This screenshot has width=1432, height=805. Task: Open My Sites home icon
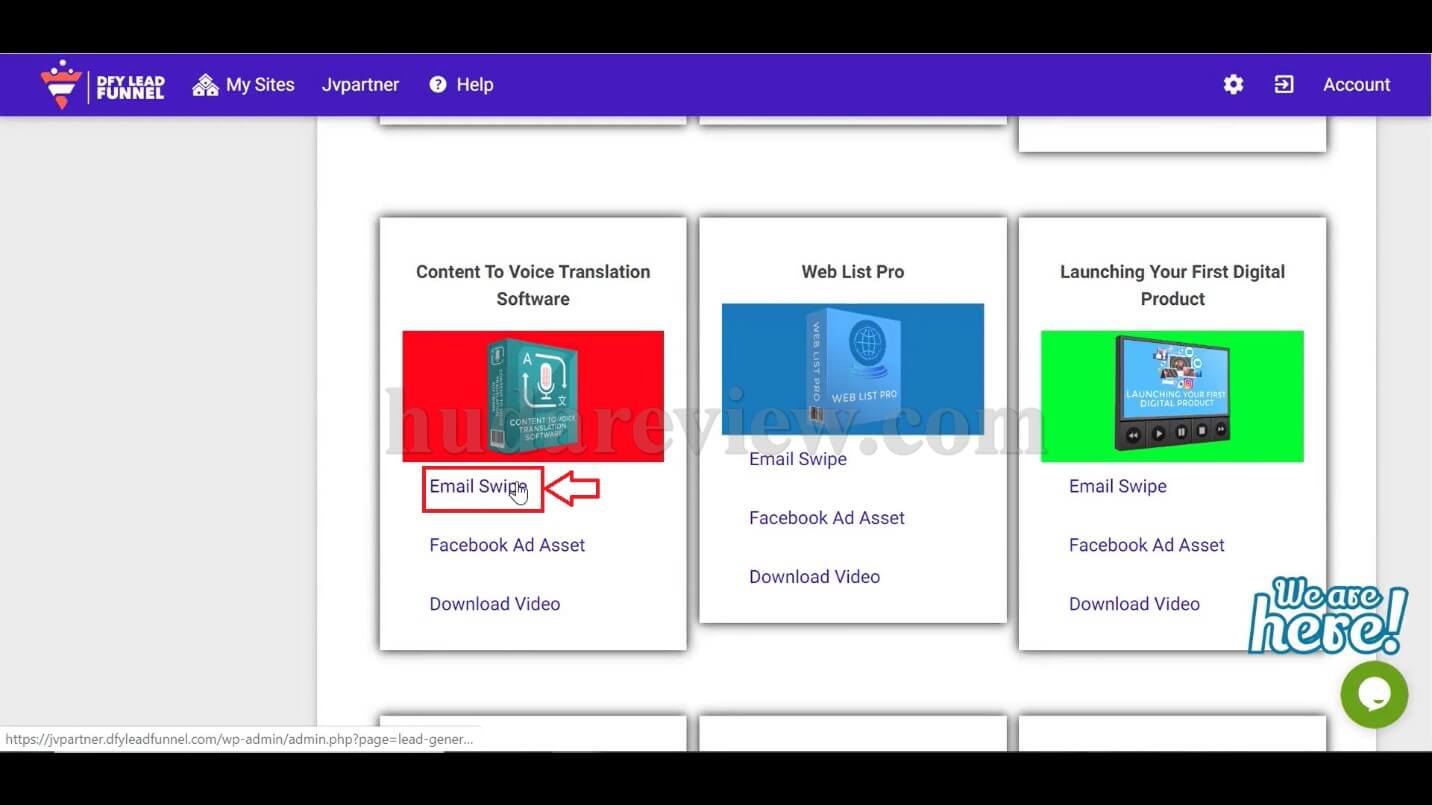(x=205, y=85)
